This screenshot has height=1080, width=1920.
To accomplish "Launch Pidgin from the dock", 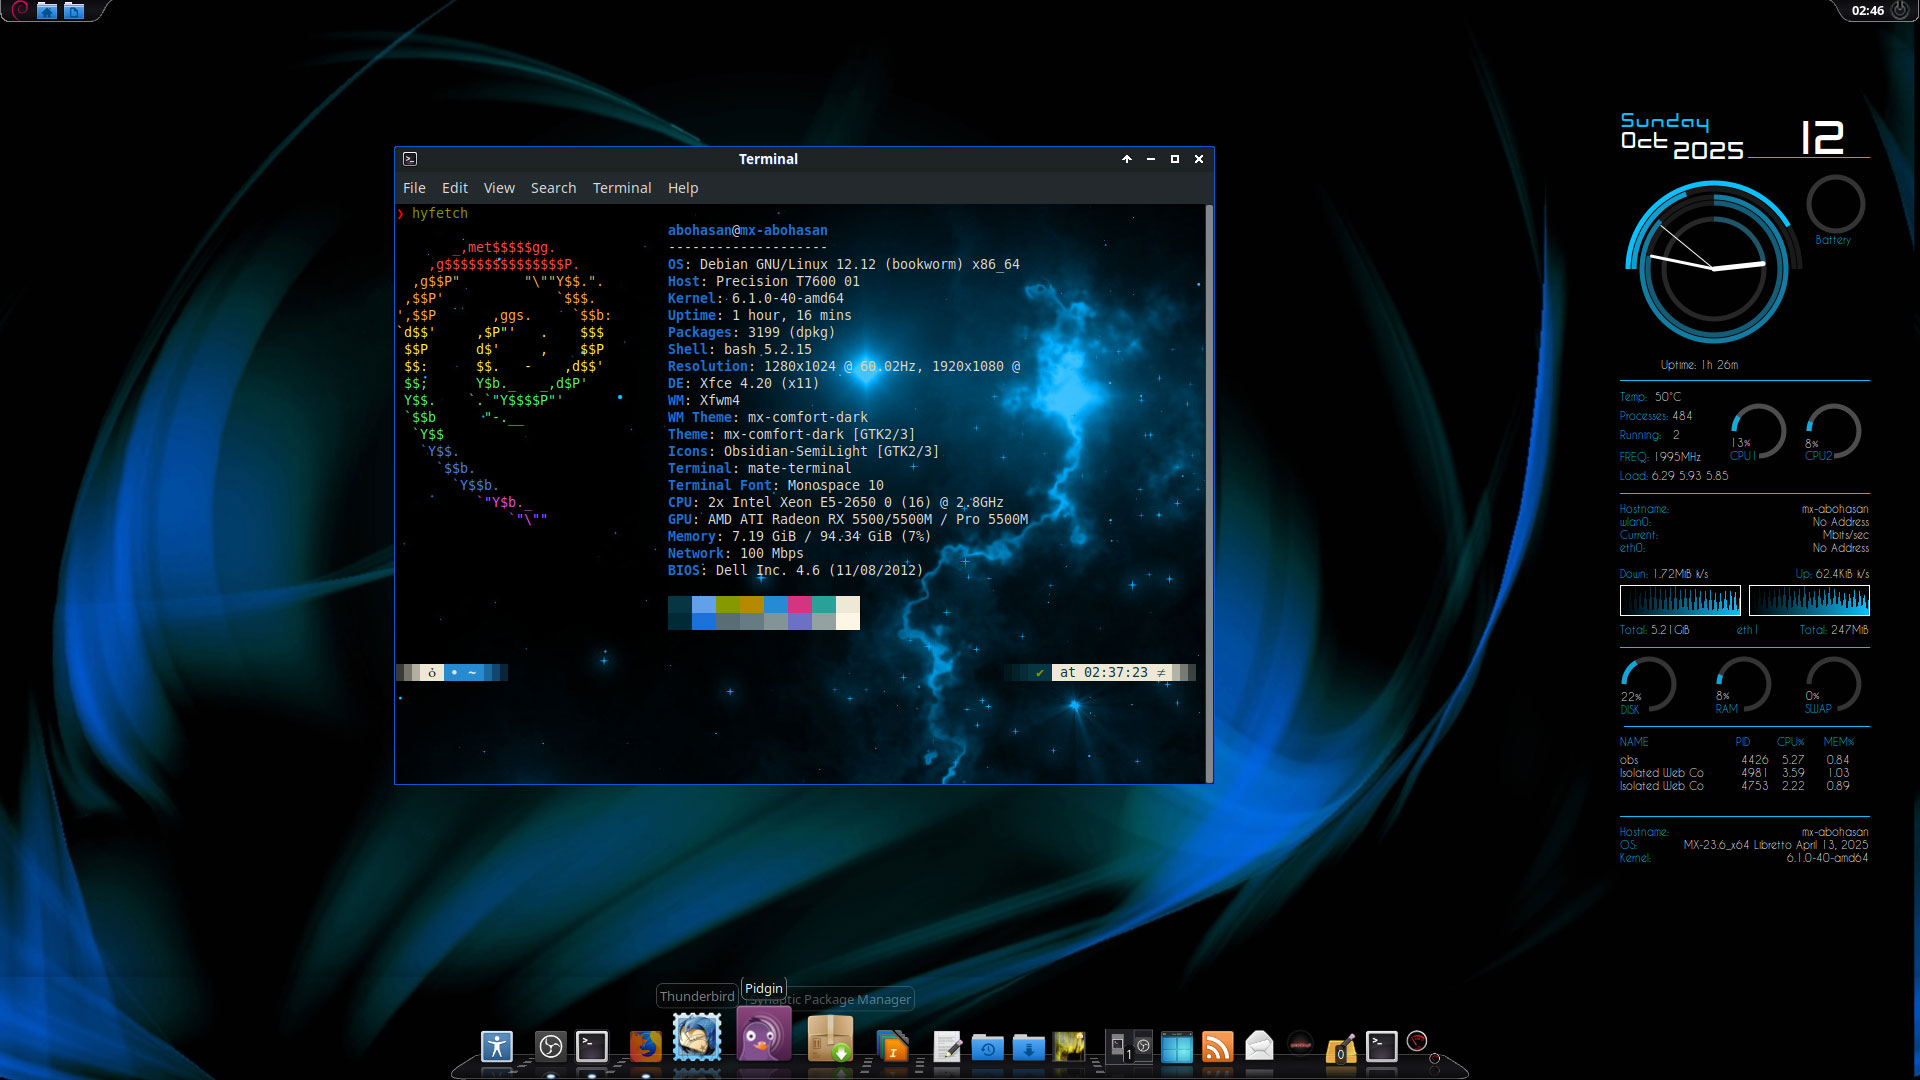I will pos(763,1036).
